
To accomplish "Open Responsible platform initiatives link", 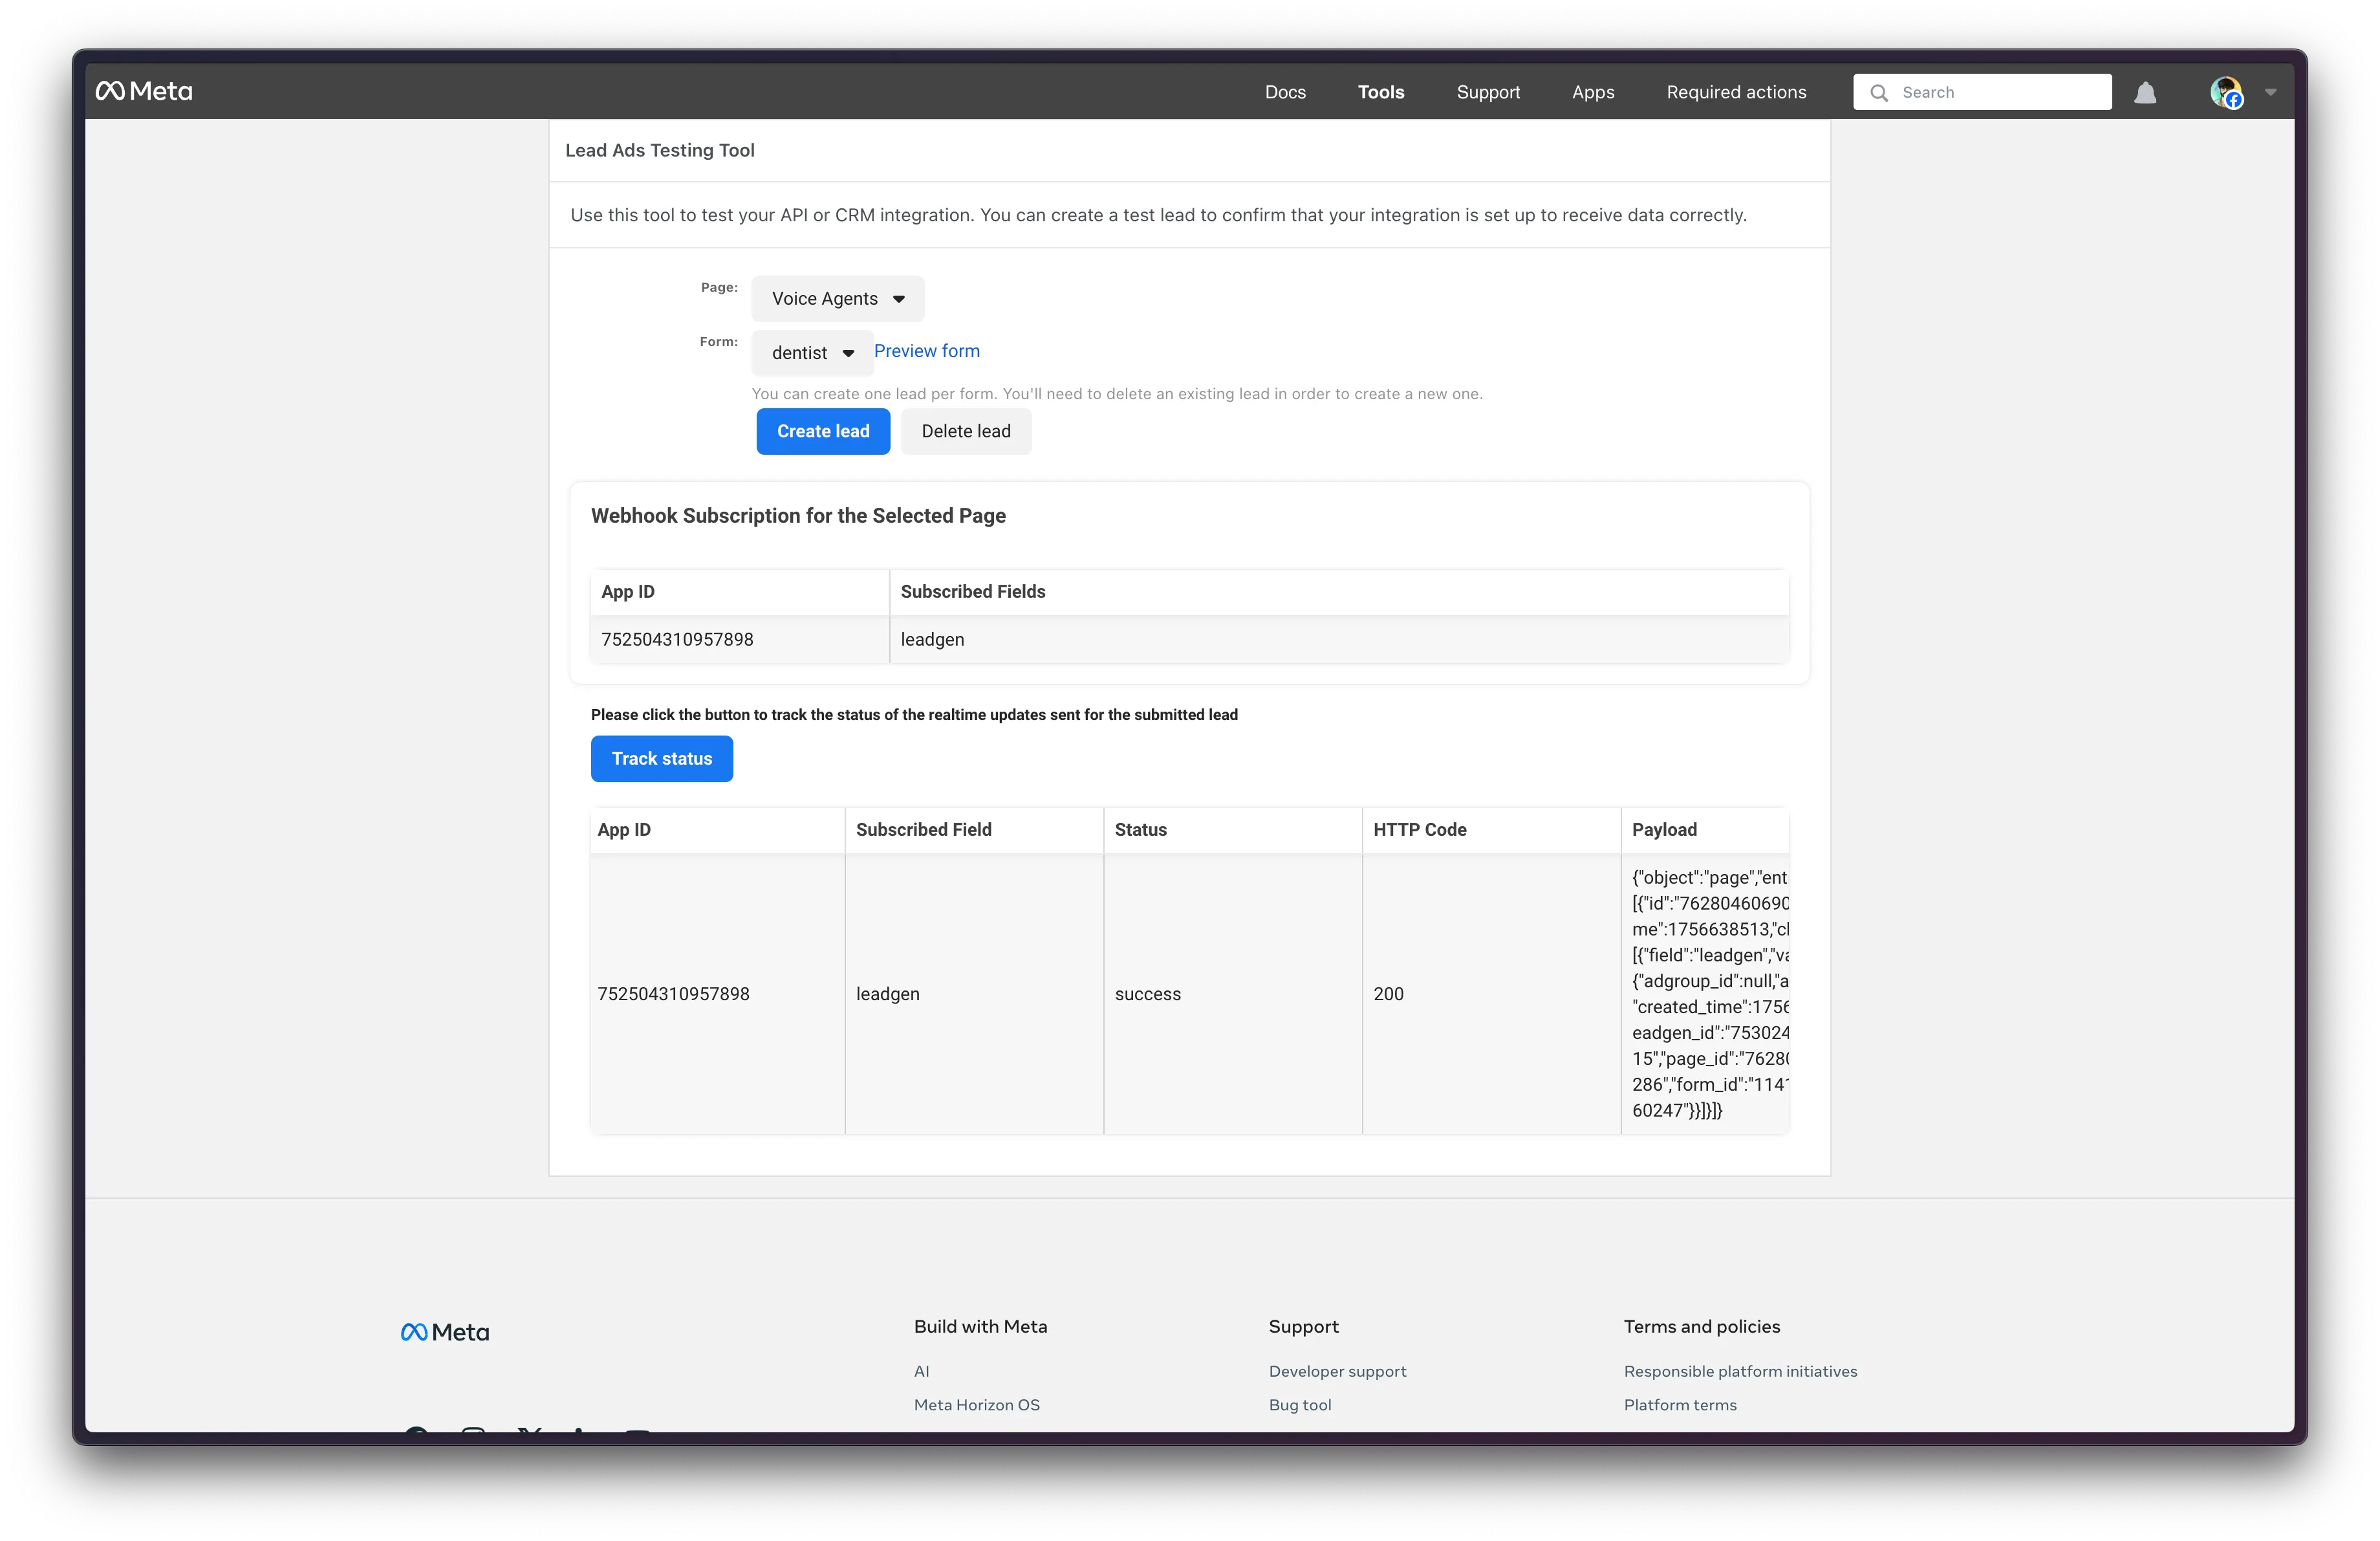I will click(x=1740, y=1371).
